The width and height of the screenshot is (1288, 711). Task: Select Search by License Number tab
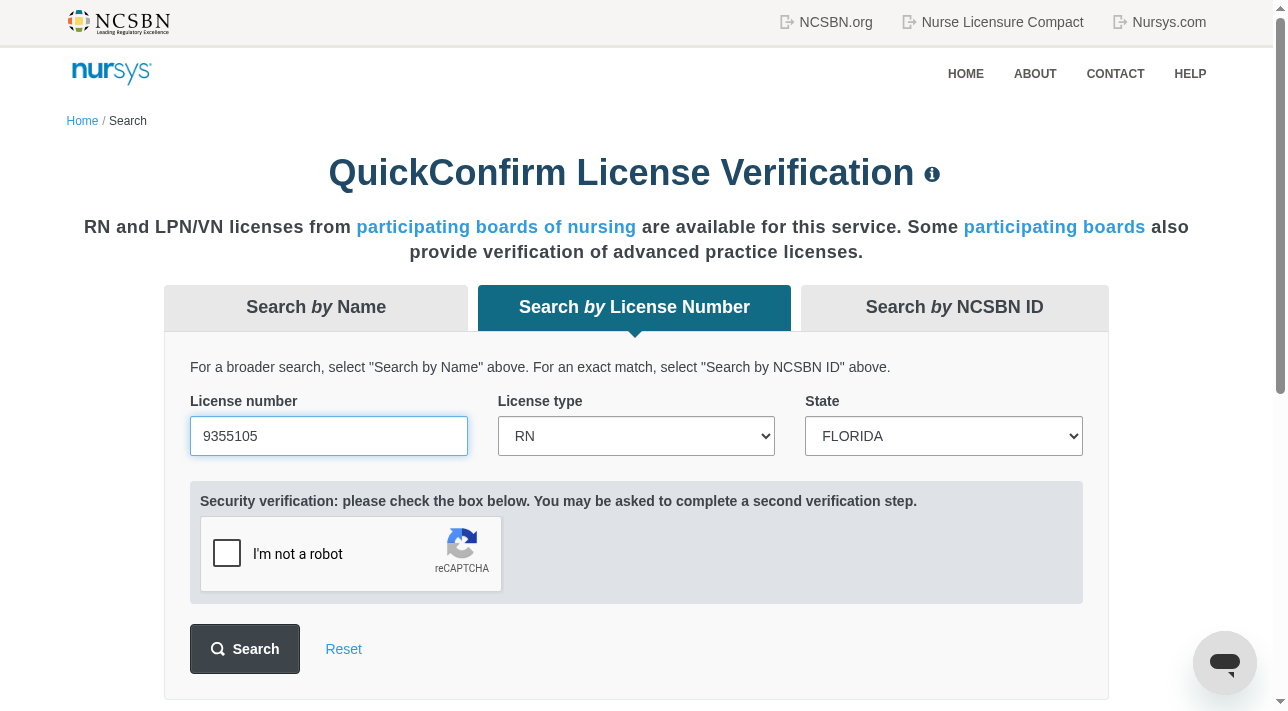(x=634, y=308)
